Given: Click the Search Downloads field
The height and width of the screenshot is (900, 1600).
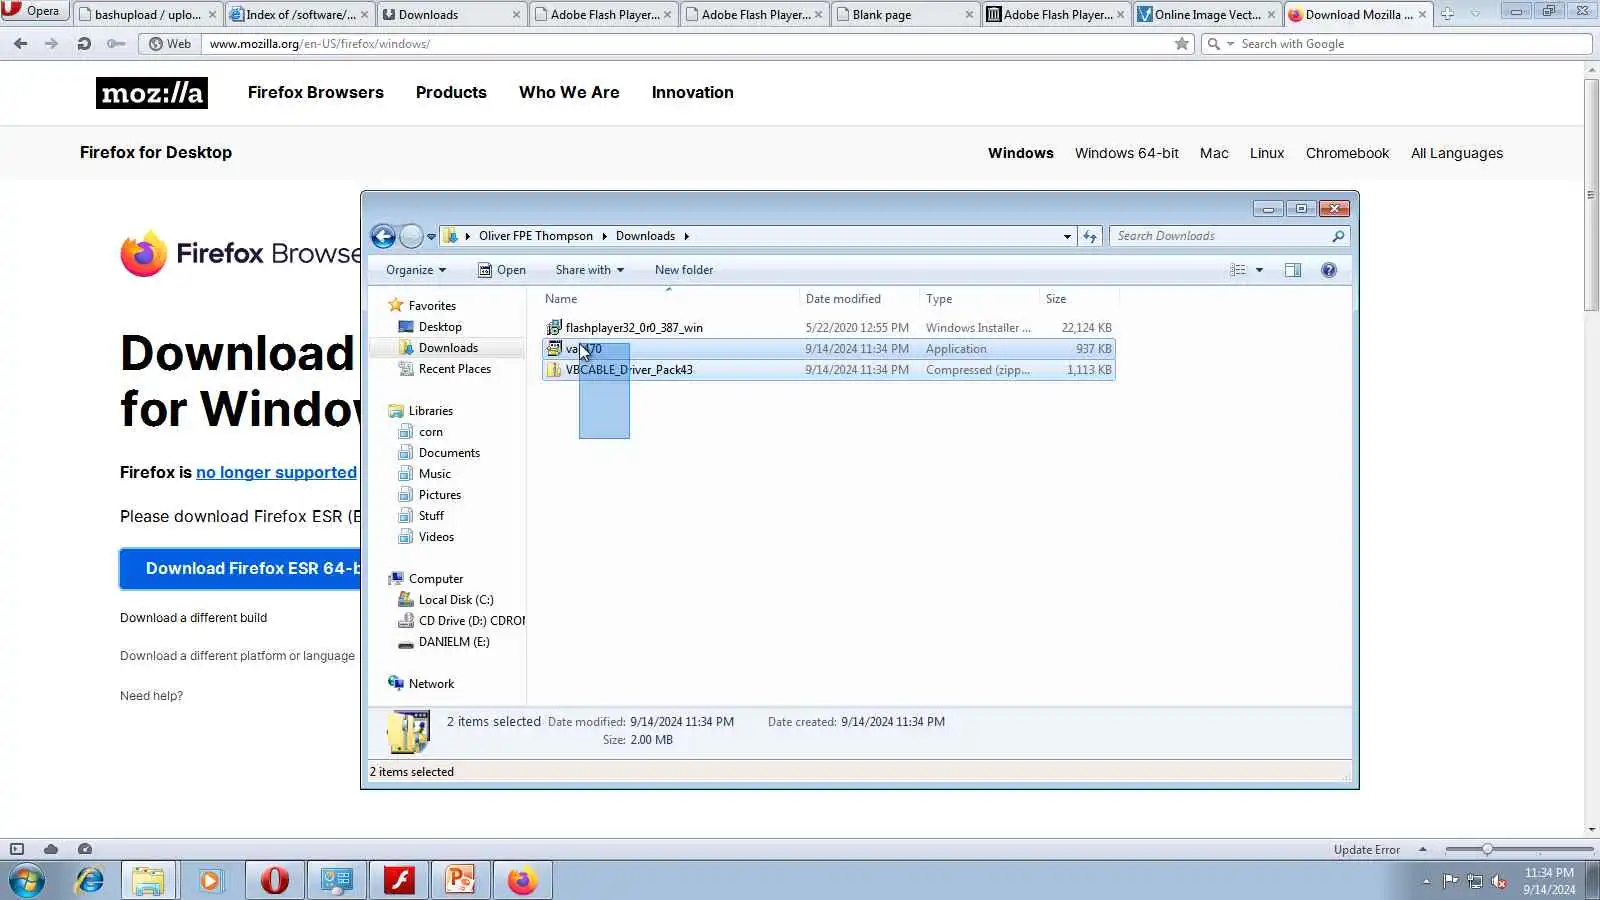Looking at the screenshot, I should click(1220, 236).
